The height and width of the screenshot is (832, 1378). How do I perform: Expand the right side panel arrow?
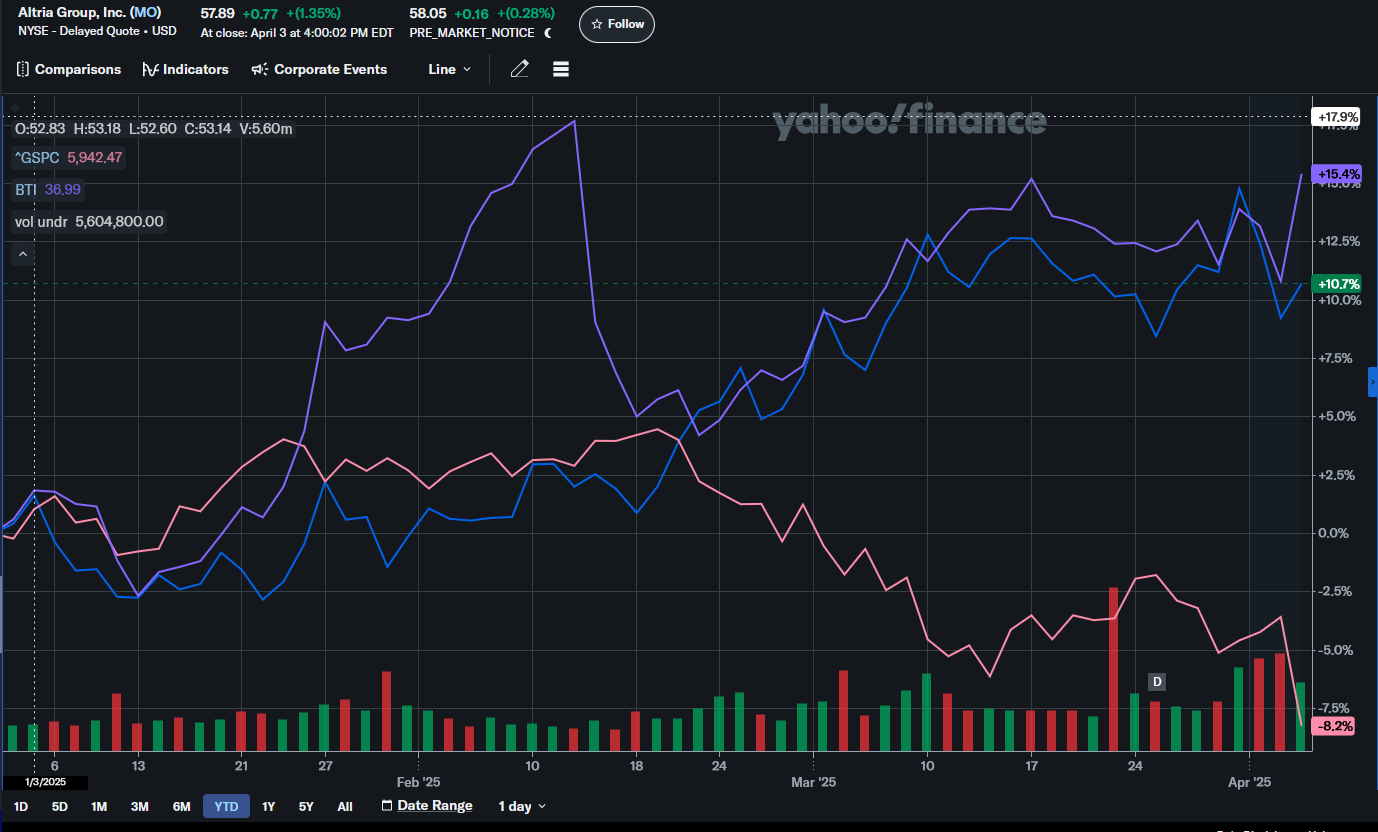point(1372,382)
